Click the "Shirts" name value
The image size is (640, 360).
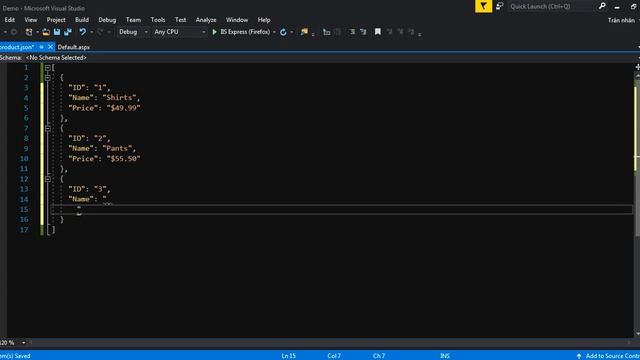coord(119,98)
